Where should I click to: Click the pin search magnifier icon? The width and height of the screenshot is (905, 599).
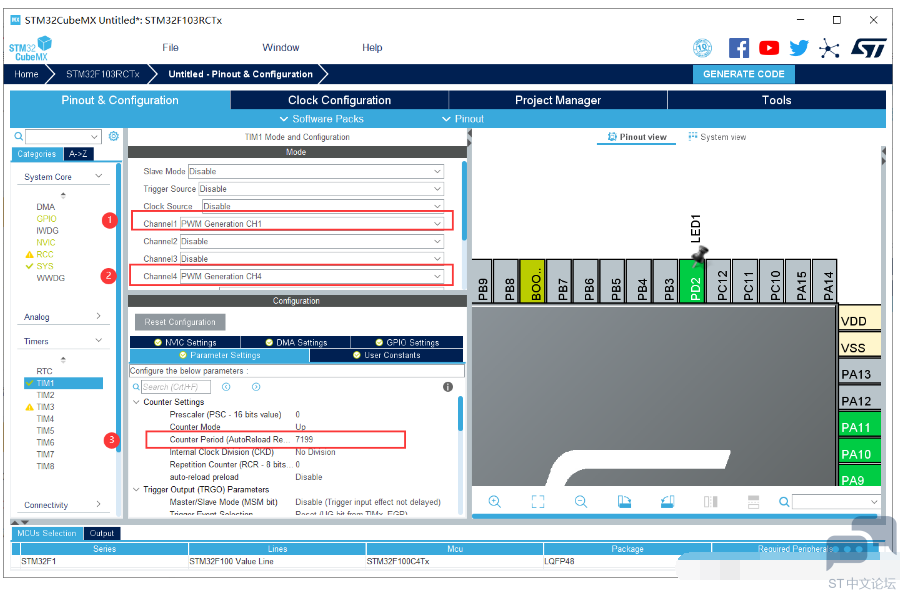(784, 502)
